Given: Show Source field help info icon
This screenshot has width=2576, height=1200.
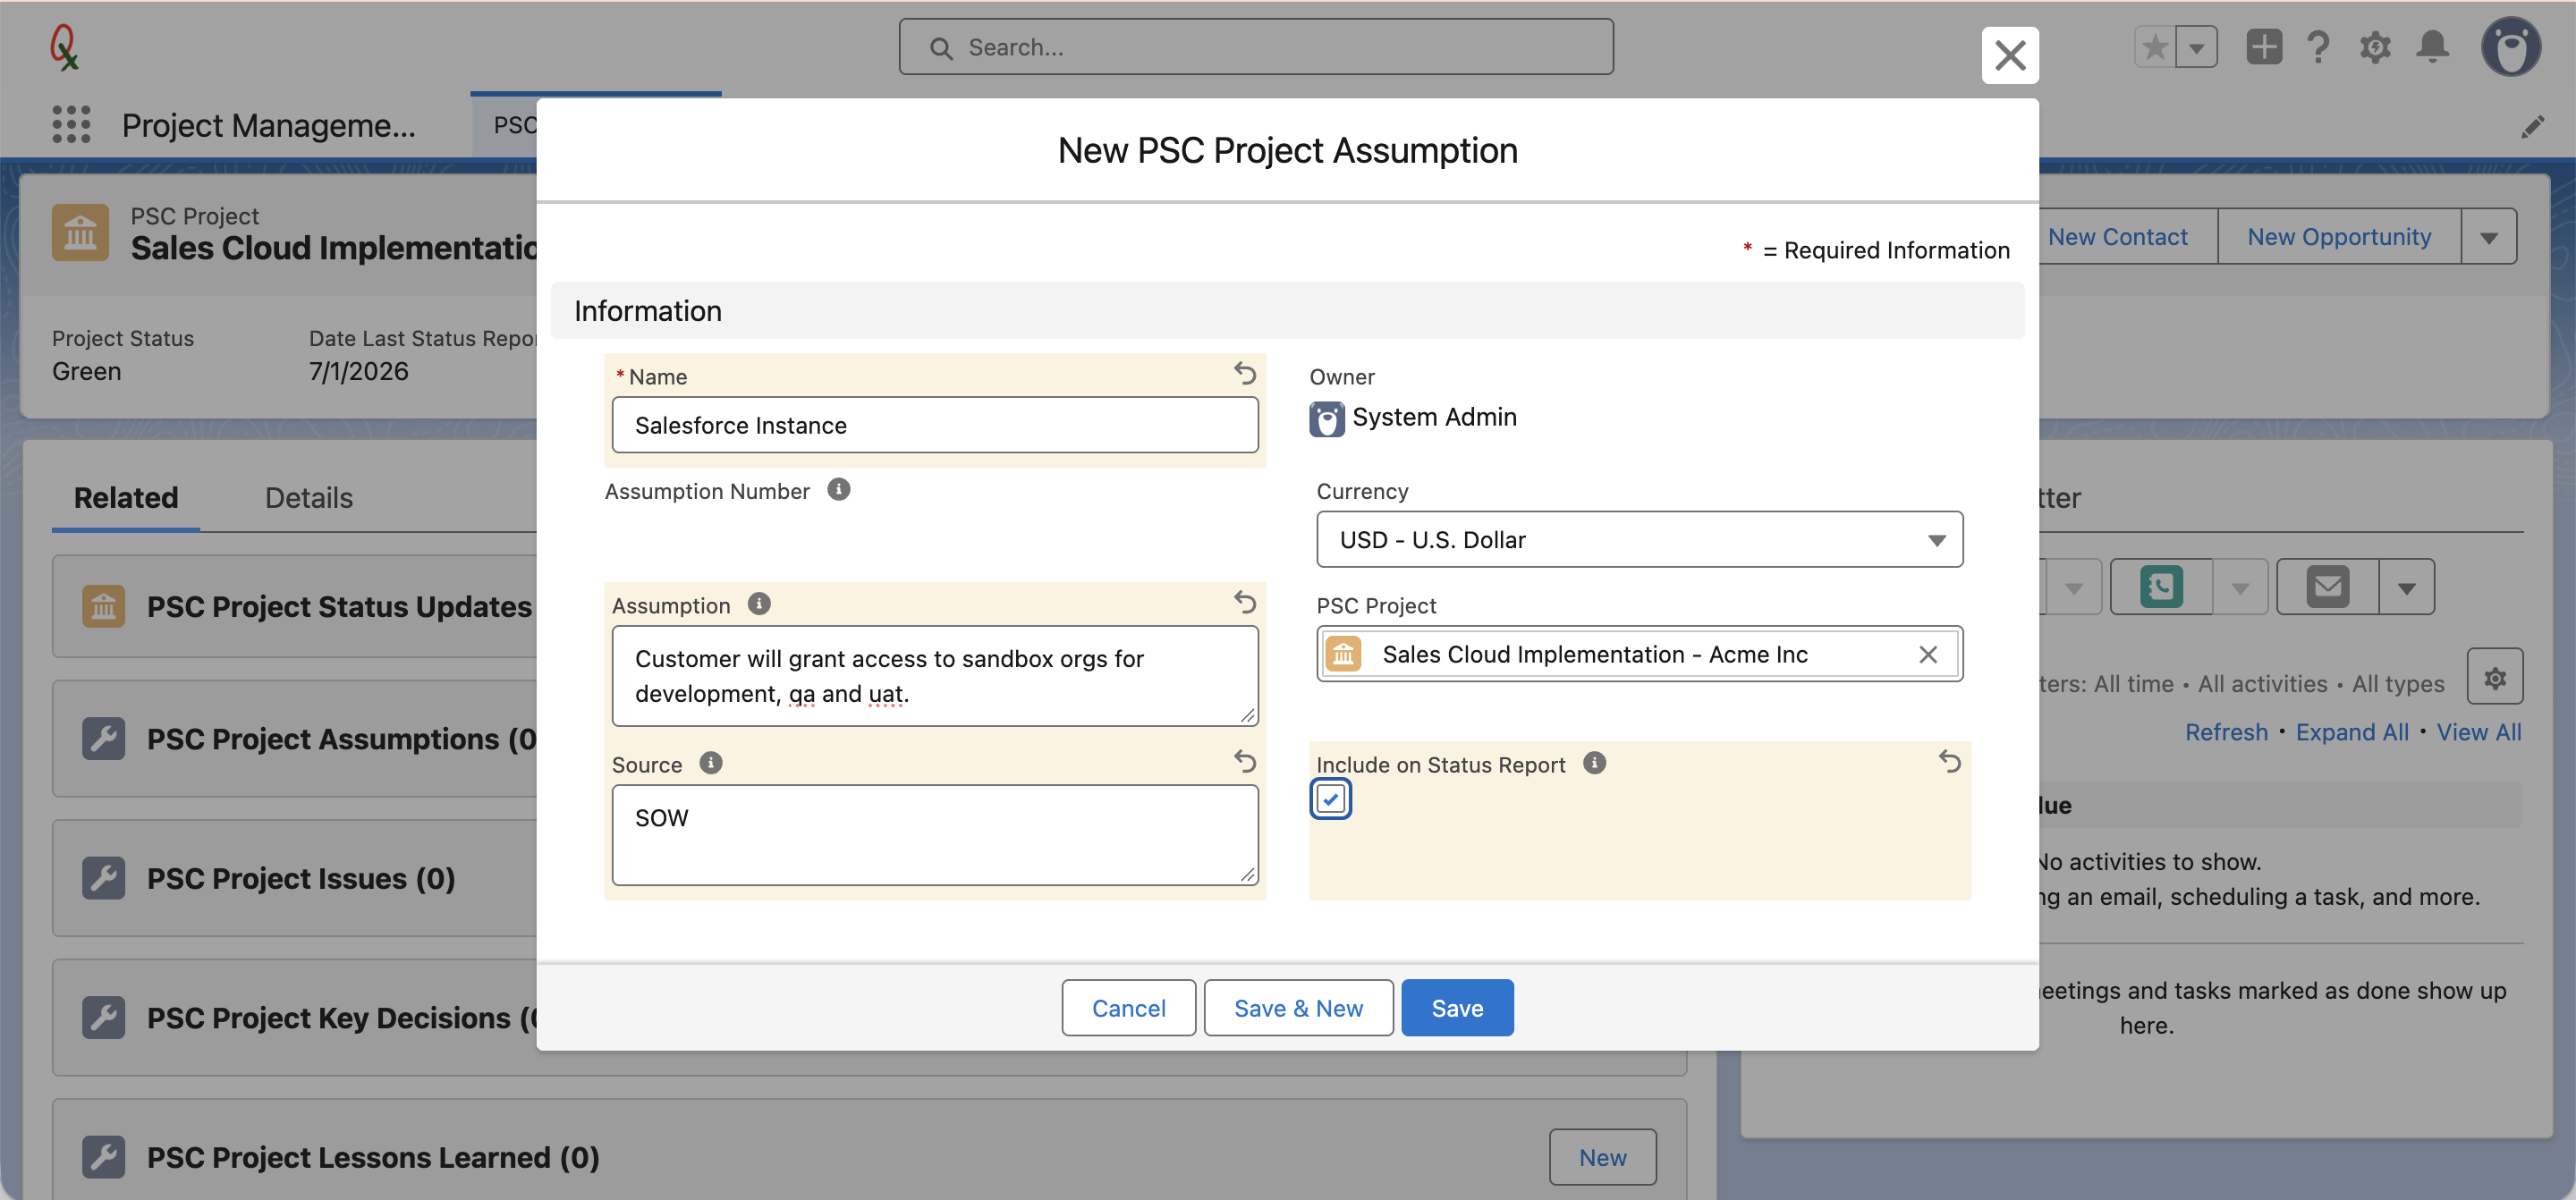Looking at the screenshot, I should click(x=711, y=762).
